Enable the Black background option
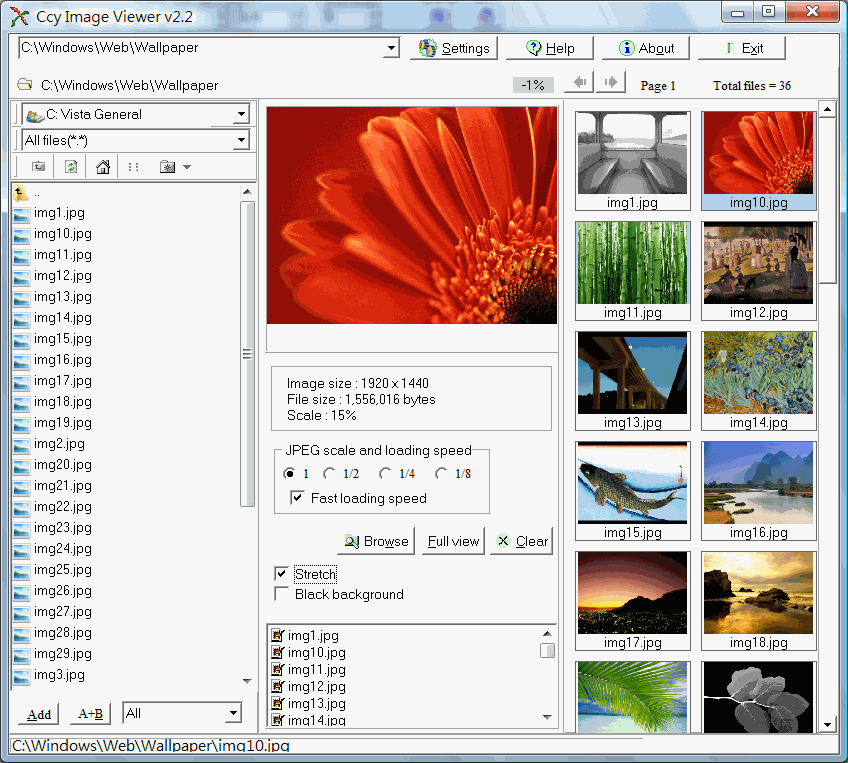The width and height of the screenshot is (848, 763). tap(282, 594)
